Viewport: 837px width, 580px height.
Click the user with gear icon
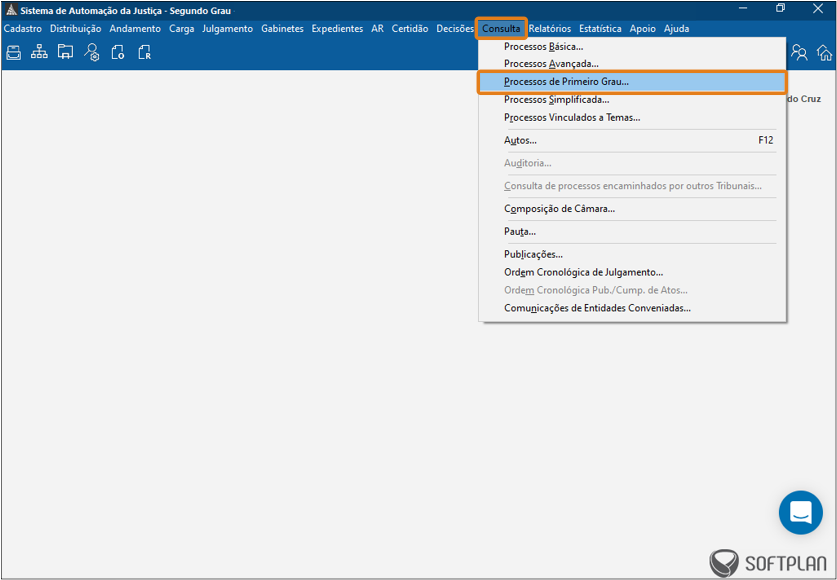coord(92,53)
